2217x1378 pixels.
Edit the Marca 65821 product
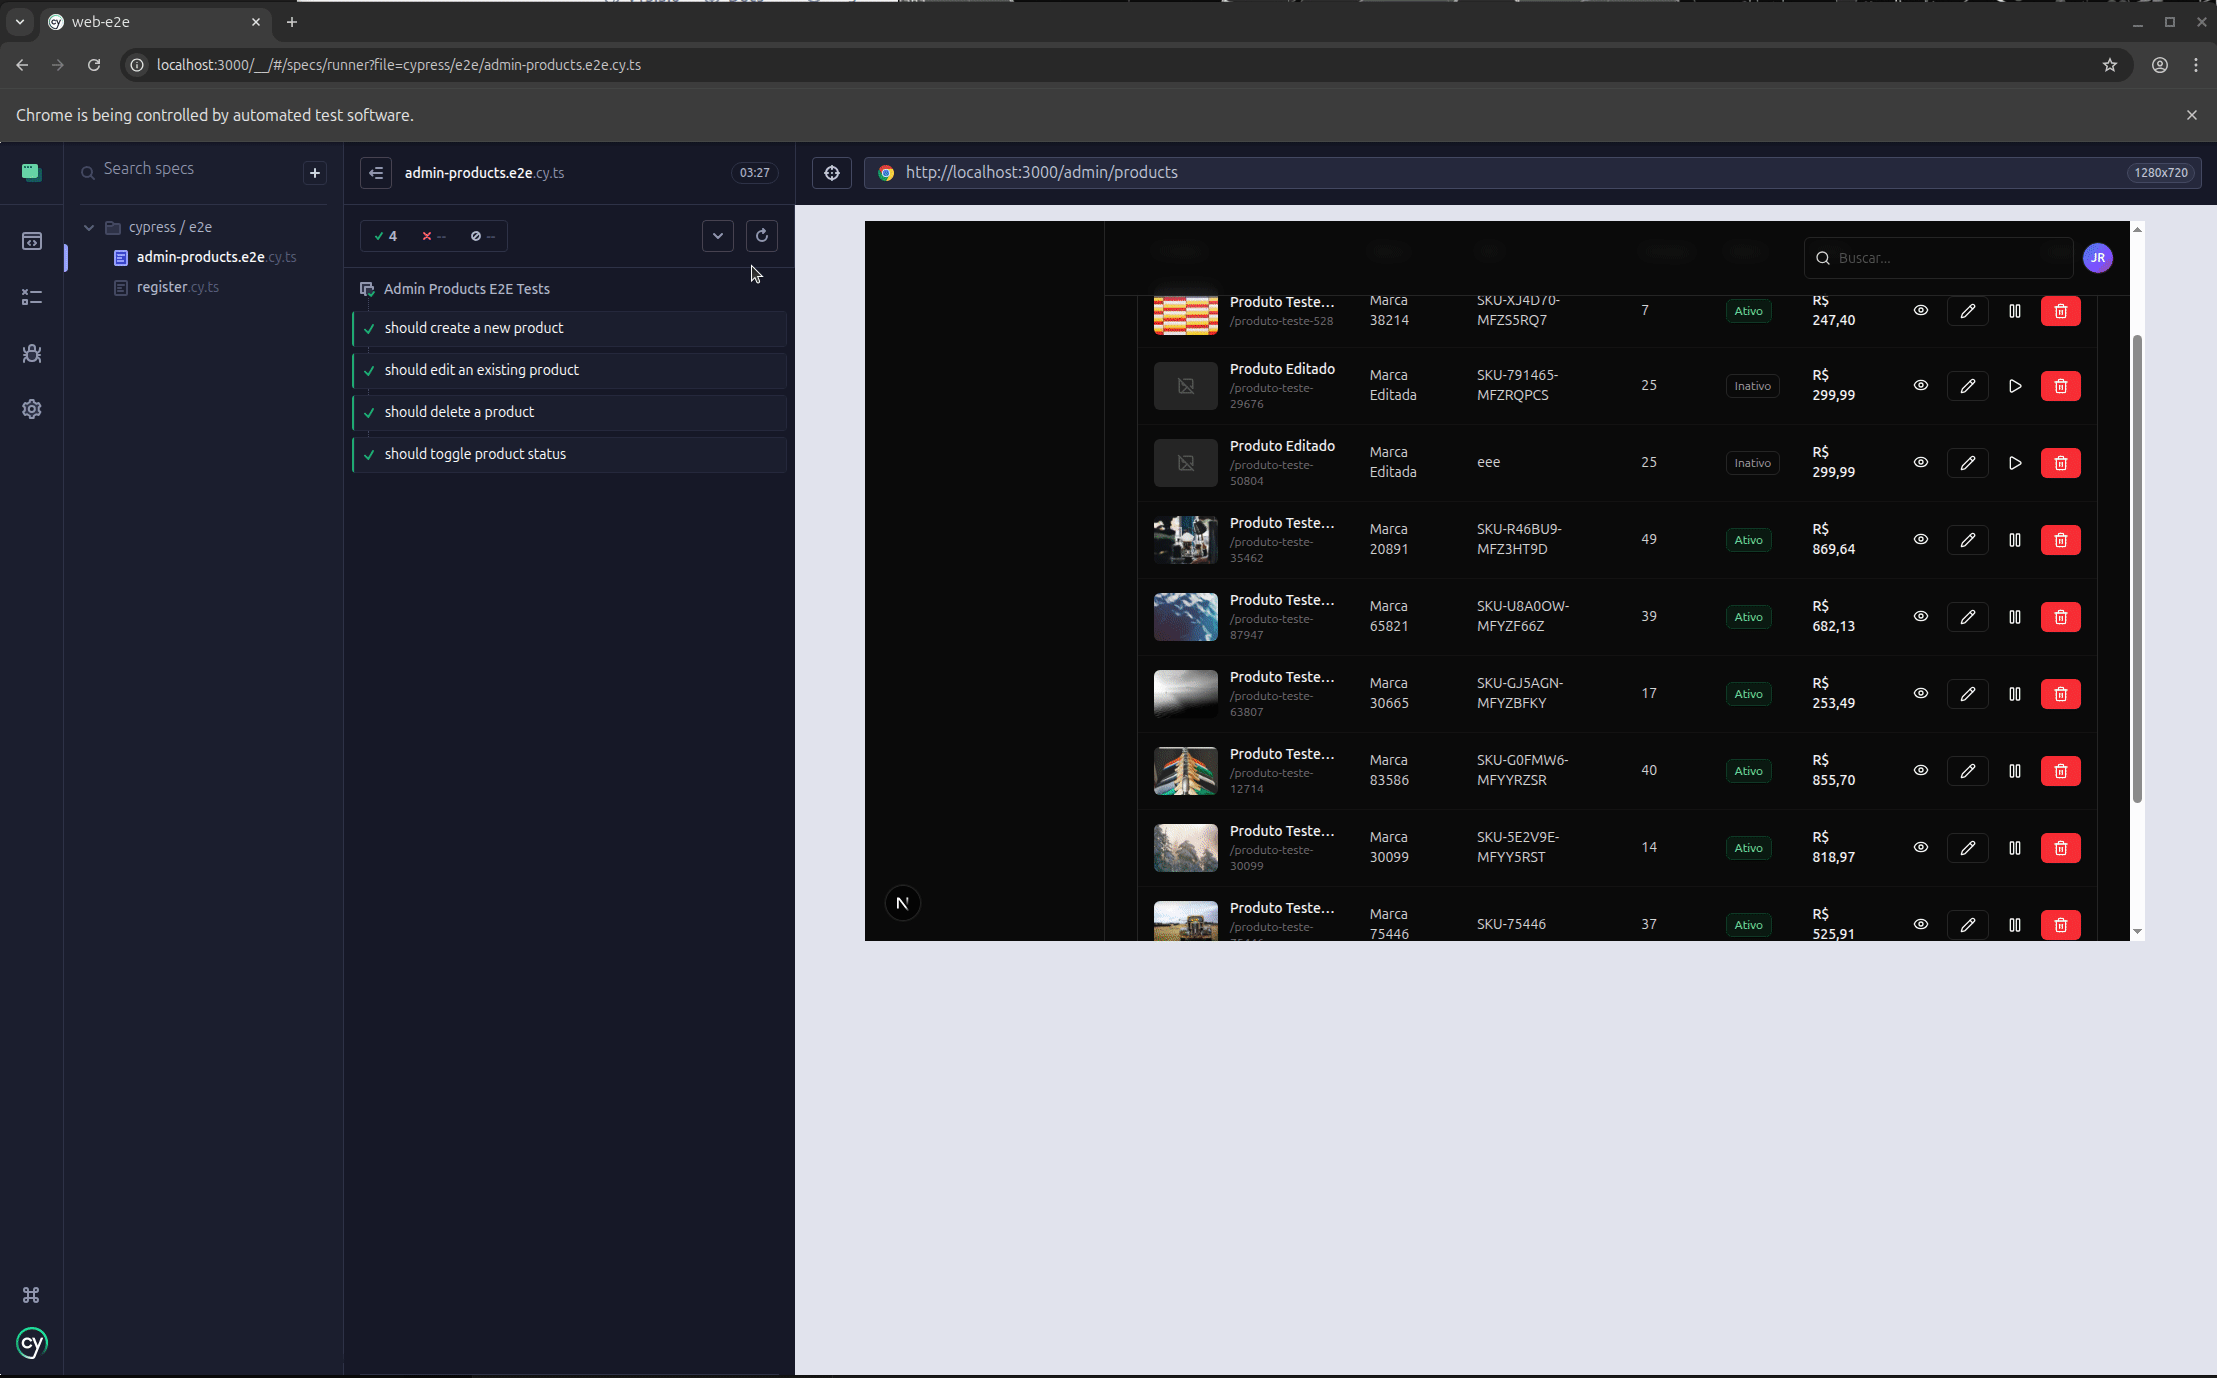click(x=1967, y=617)
